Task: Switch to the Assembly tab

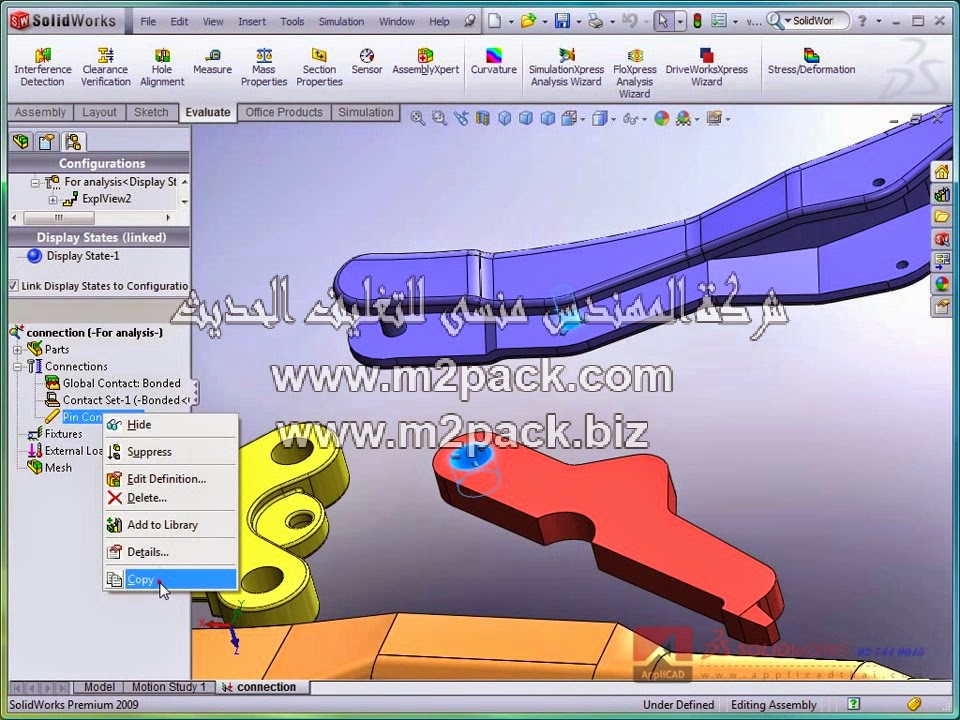Action: (40, 113)
